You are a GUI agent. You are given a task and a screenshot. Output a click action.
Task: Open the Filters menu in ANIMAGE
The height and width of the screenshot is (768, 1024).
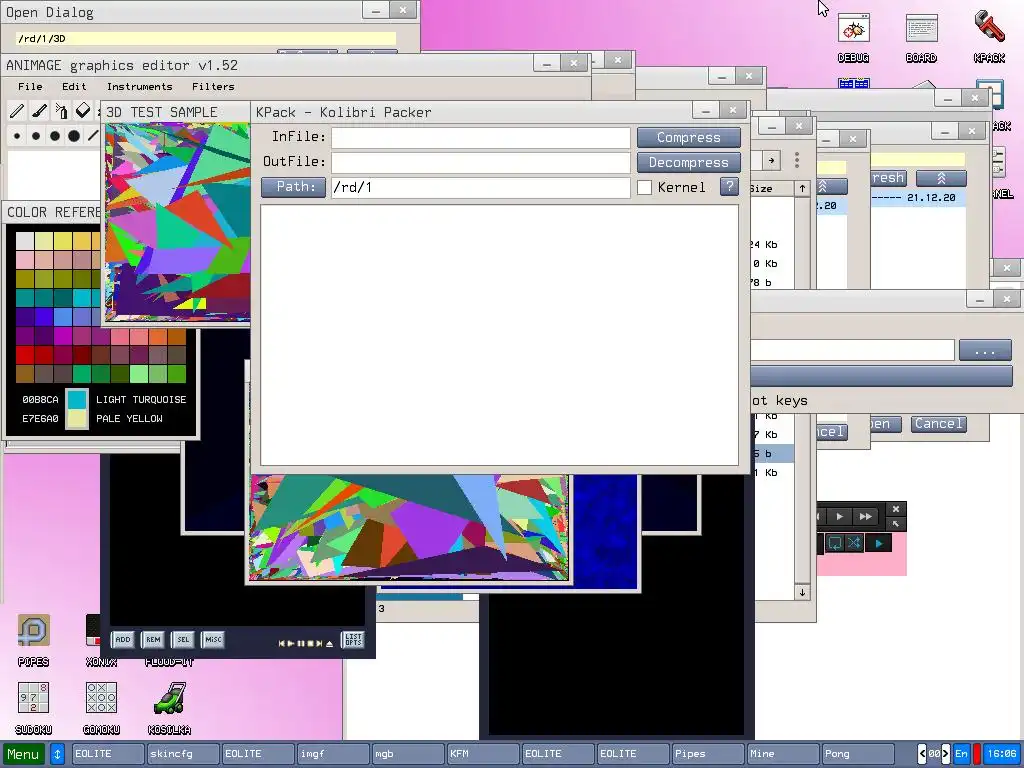[x=213, y=86]
